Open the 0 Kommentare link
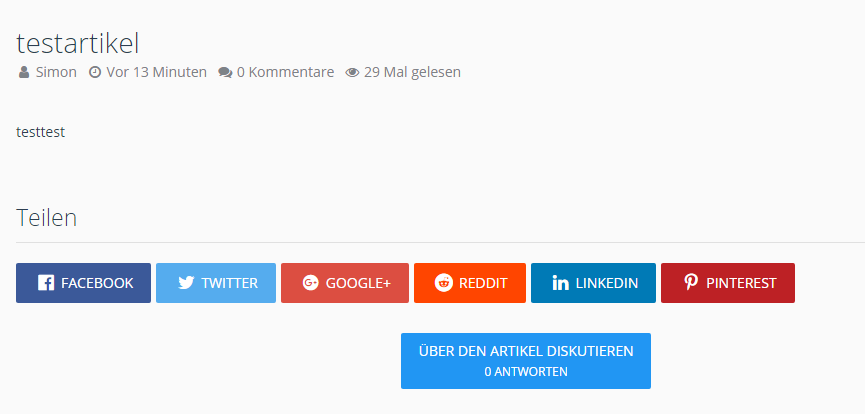The width and height of the screenshot is (865, 414). point(285,72)
